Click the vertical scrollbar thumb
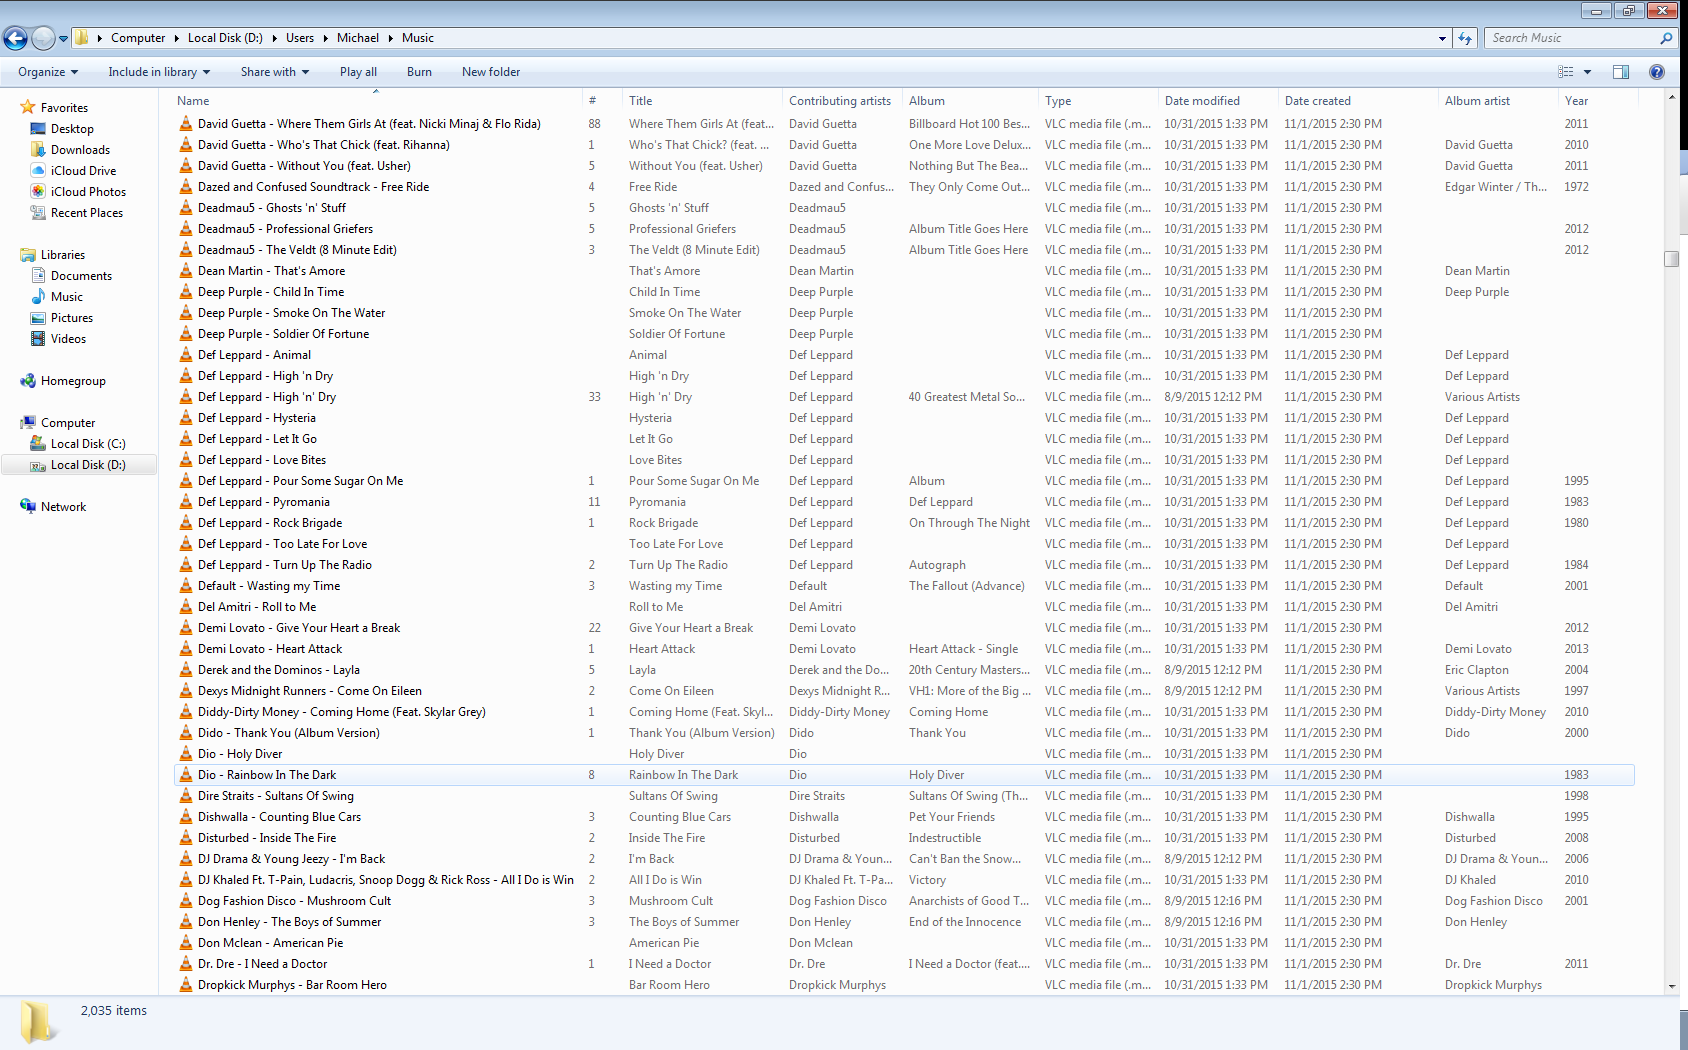1688x1050 pixels. point(1671,259)
